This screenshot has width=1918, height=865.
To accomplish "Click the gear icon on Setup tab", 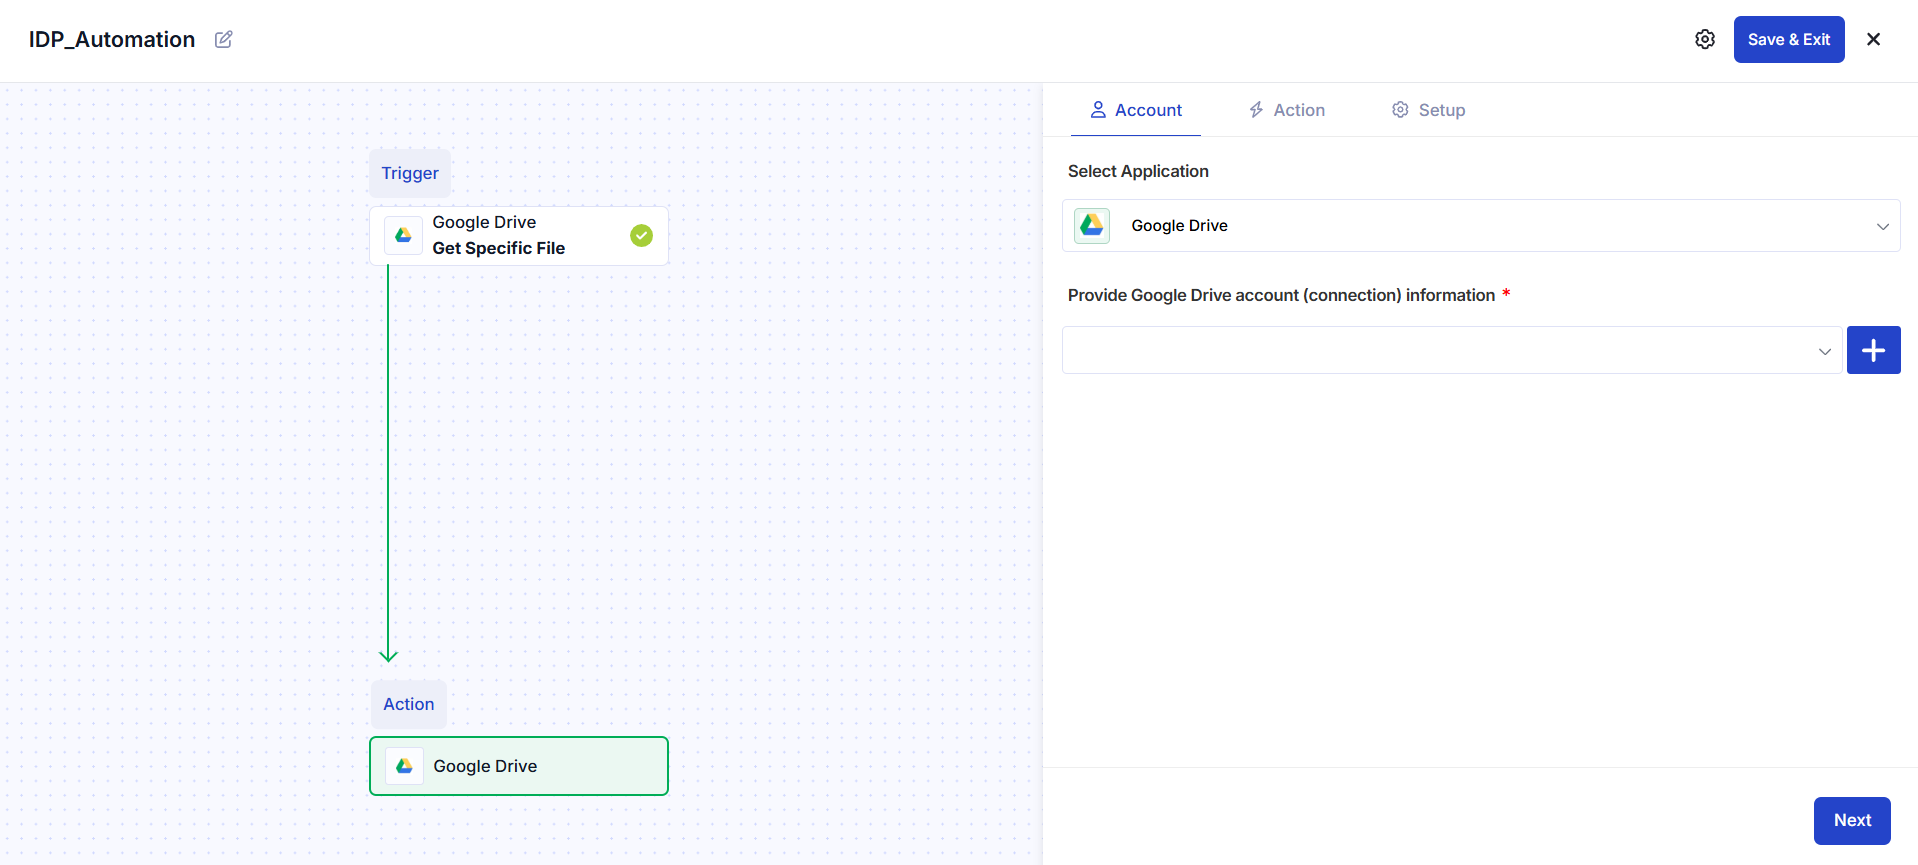I will (1400, 110).
